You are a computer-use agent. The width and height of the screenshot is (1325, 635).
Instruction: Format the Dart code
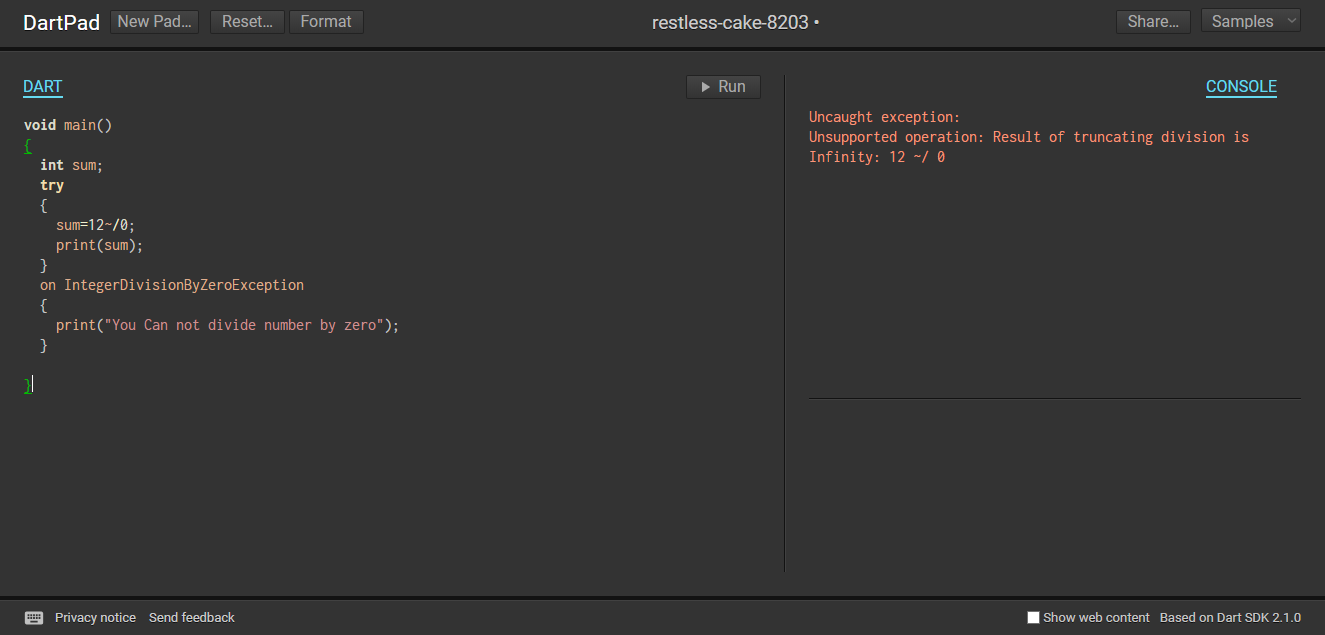pyautogui.click(x=326, y=21)
